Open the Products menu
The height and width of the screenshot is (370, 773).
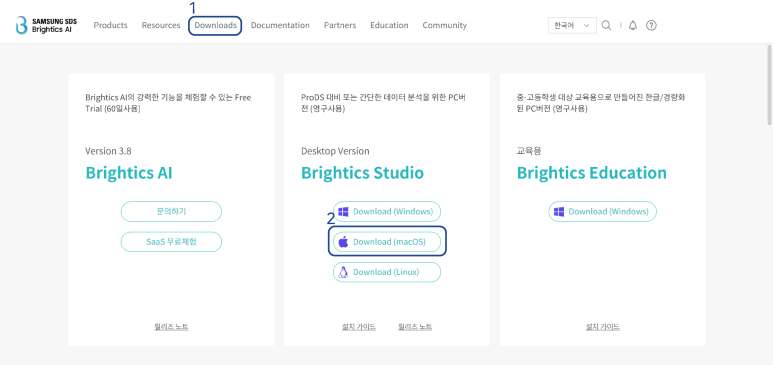pyautogui.click(x=110, y=25)
